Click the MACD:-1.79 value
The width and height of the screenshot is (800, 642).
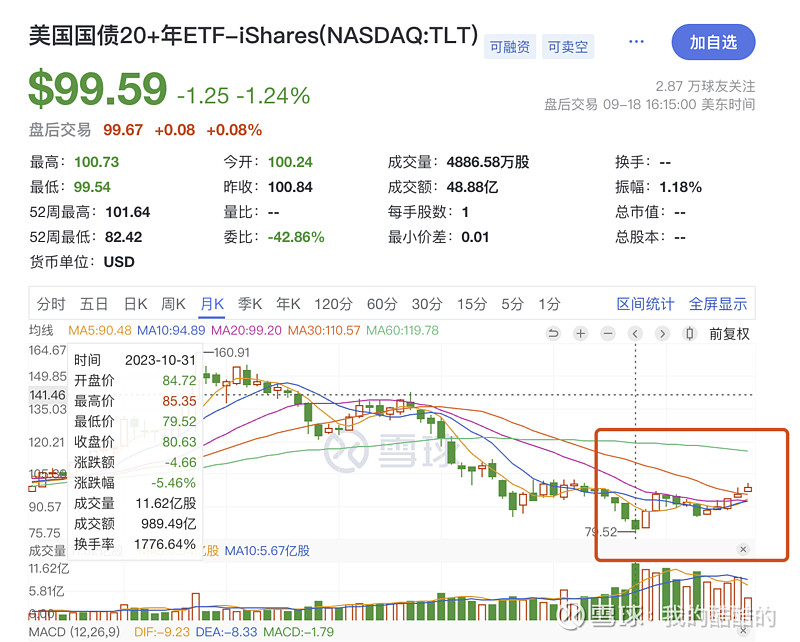coord(298,632)
